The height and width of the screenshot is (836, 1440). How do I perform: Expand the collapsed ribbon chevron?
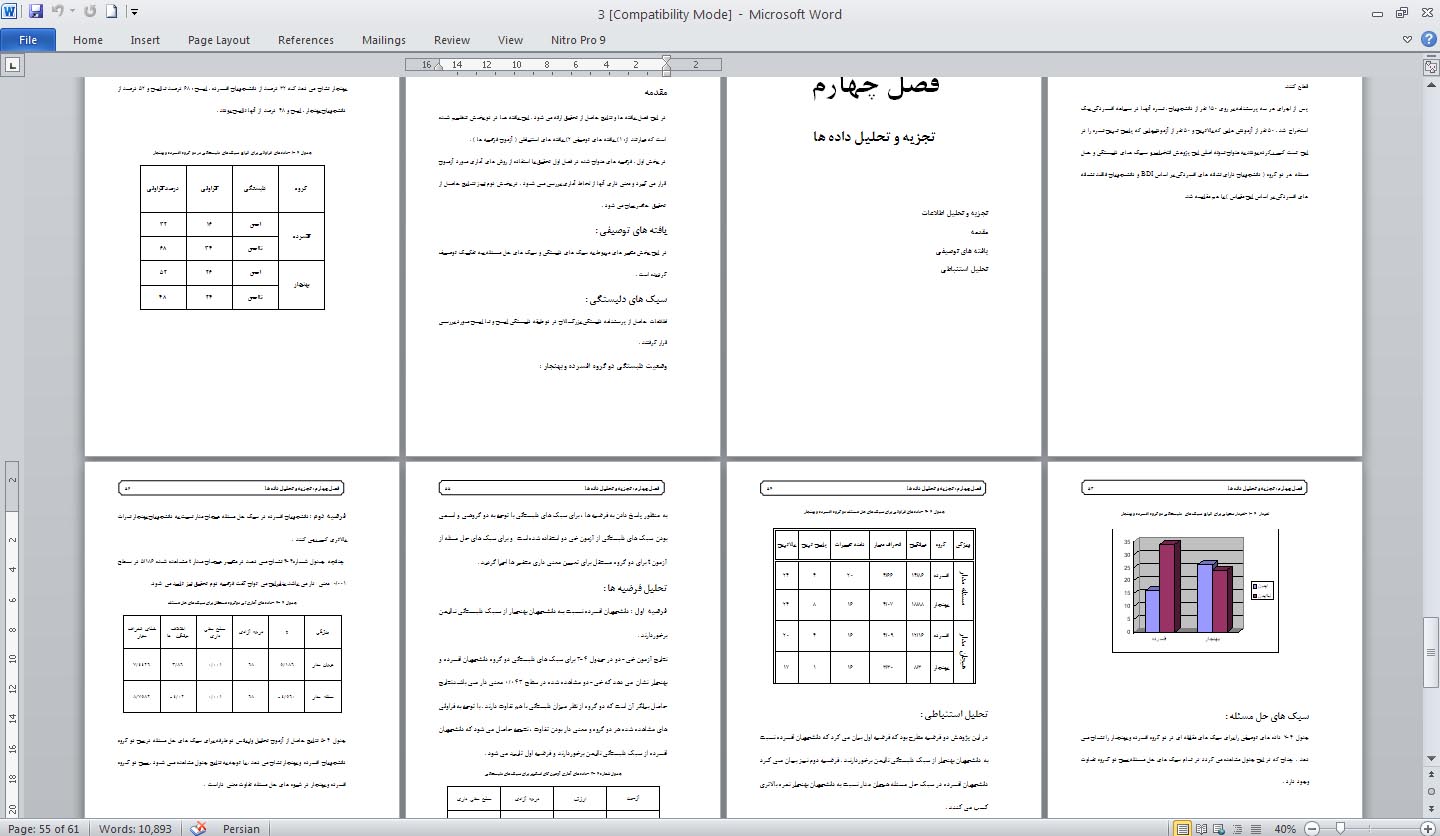coord(1409,41)
